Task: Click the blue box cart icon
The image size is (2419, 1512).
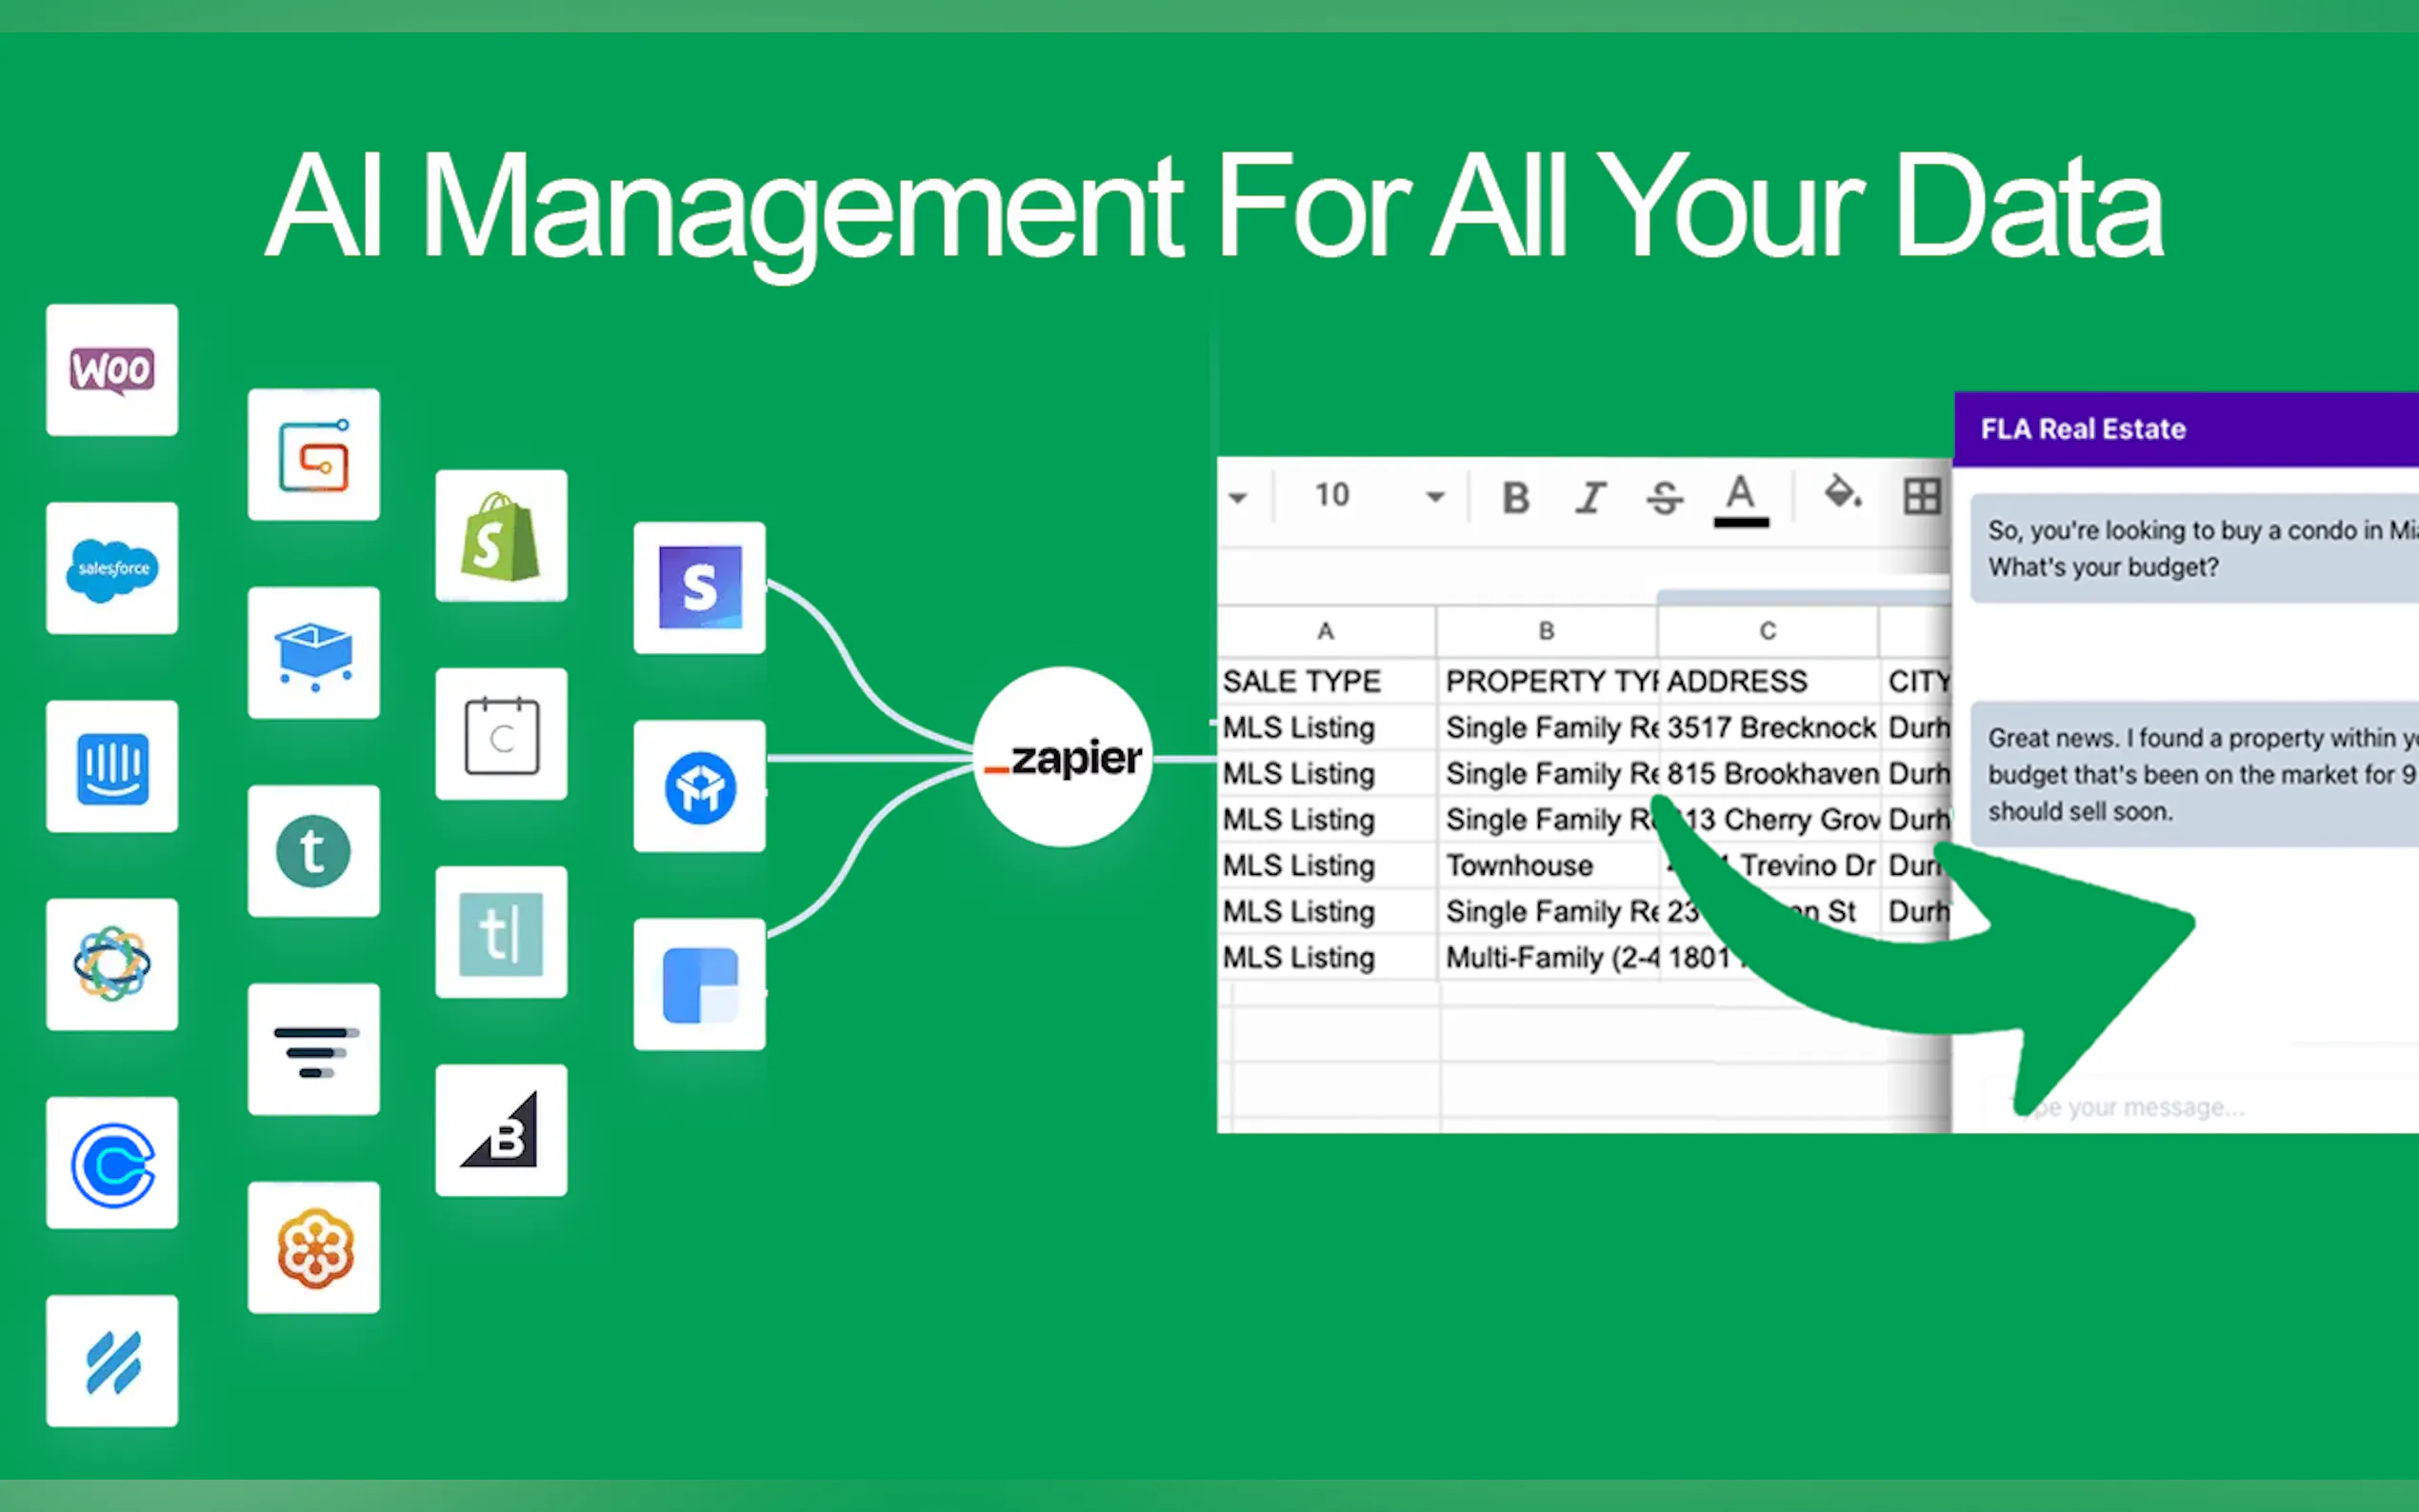Action: click(x=314, y=653)
